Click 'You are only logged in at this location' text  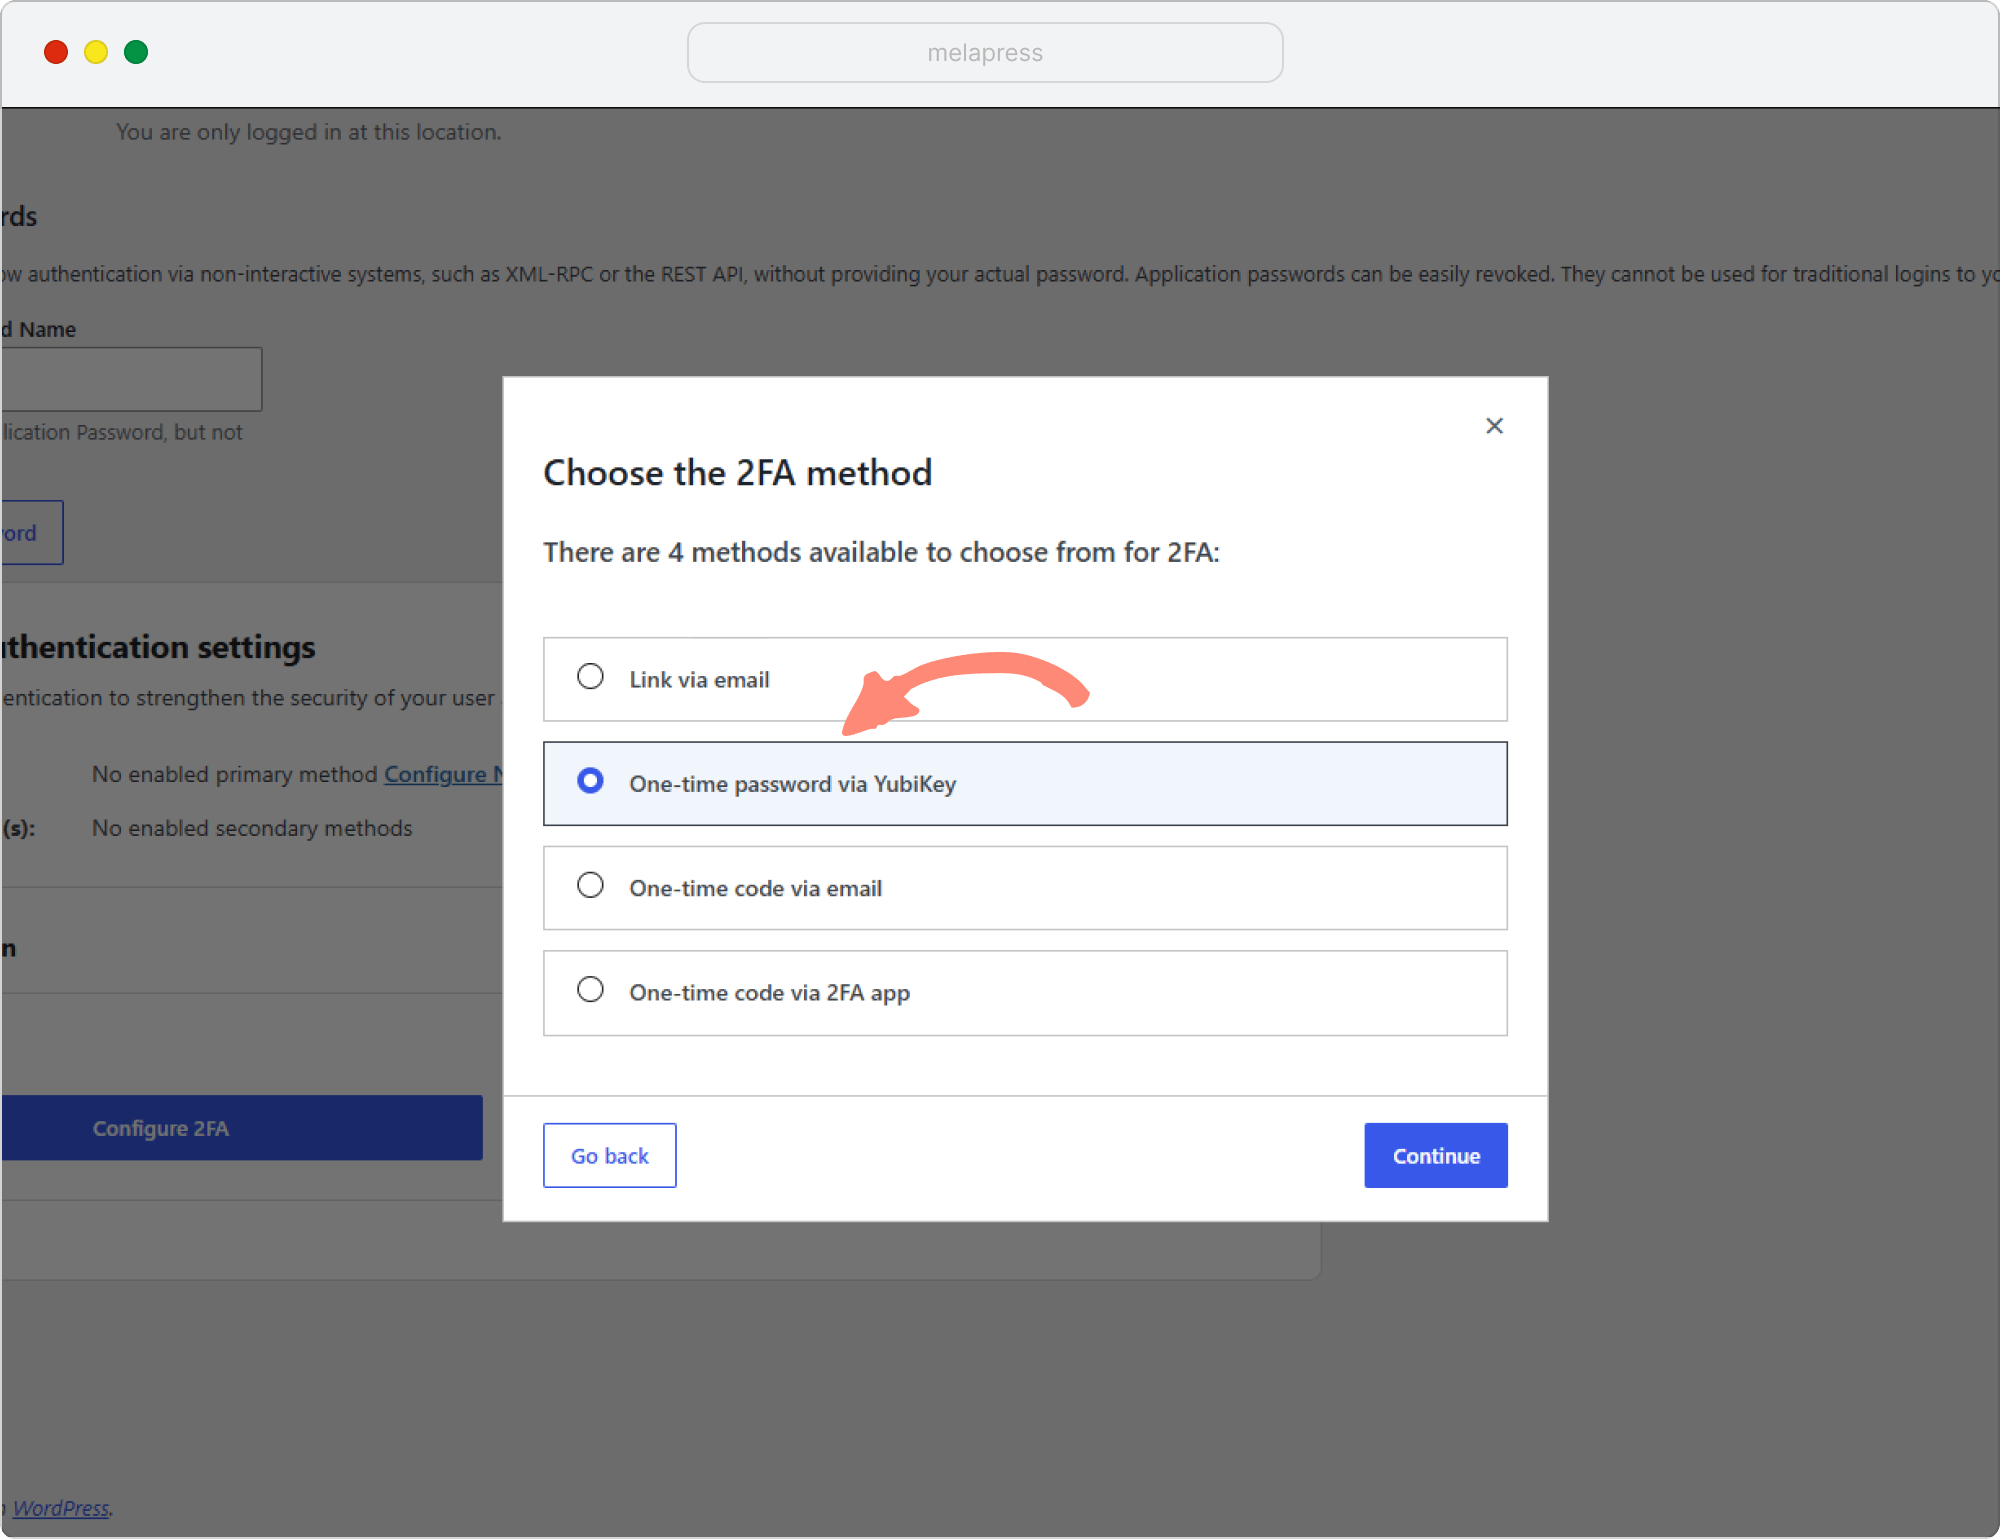(x=309, y=132)
